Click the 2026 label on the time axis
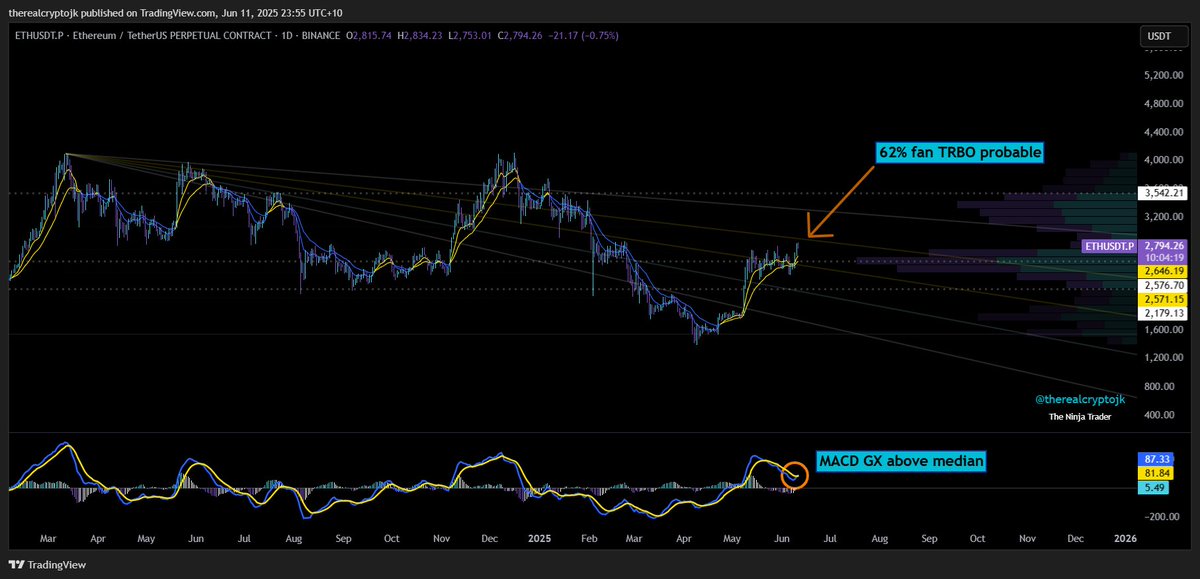The image size is (1200, 579). (x=1126, y=538)
